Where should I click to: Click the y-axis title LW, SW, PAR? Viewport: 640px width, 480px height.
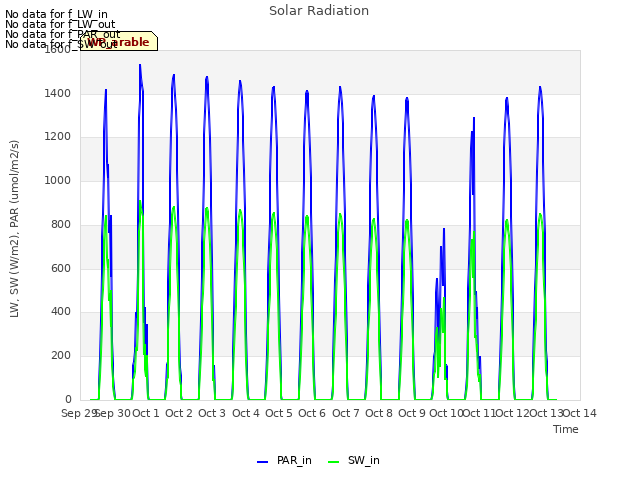[x=14, y=229]
